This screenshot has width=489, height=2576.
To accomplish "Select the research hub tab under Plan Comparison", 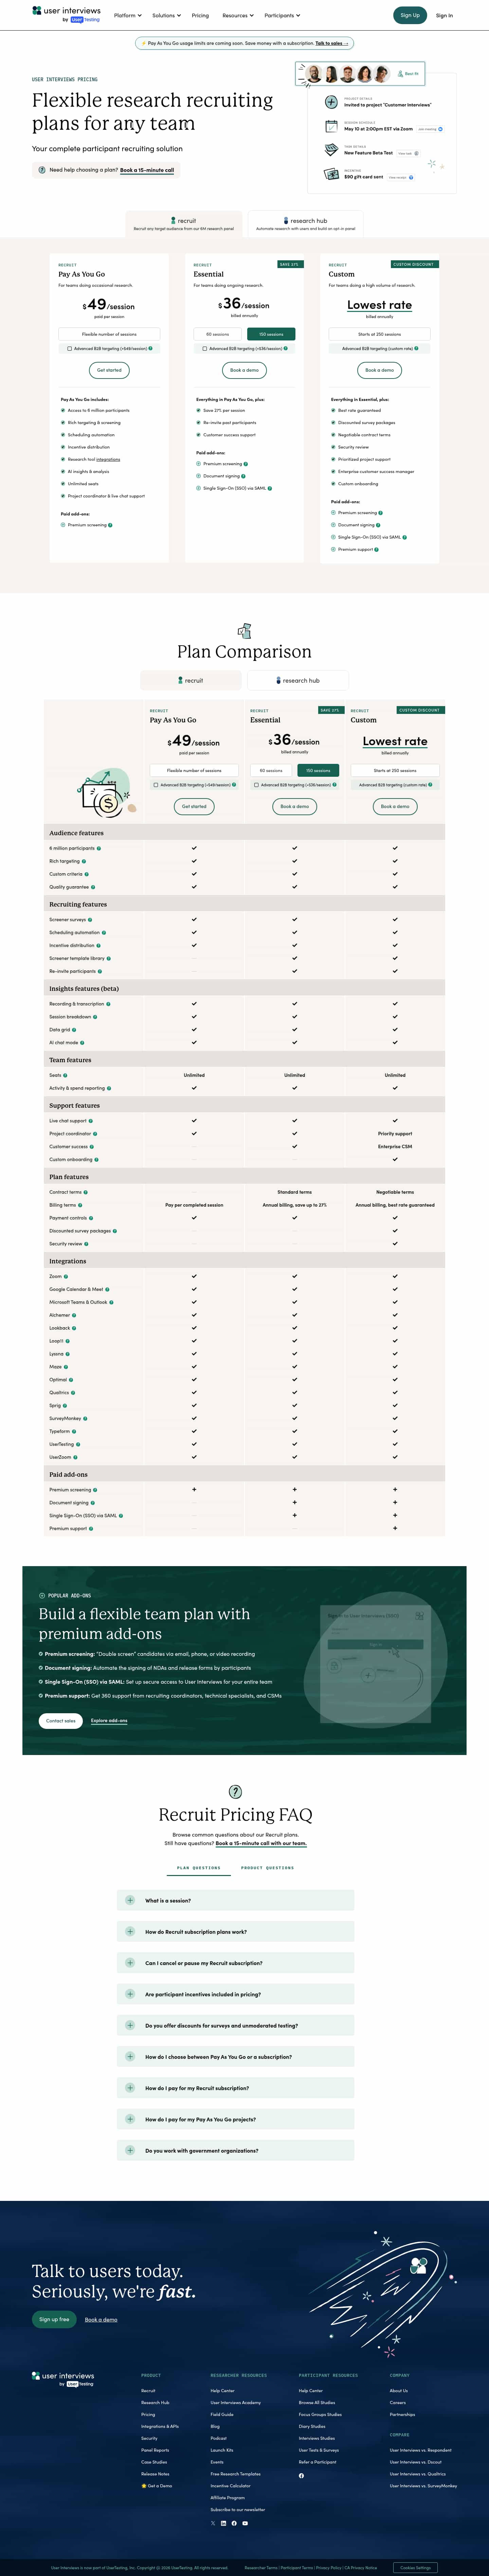I will [x=297, y=680].
